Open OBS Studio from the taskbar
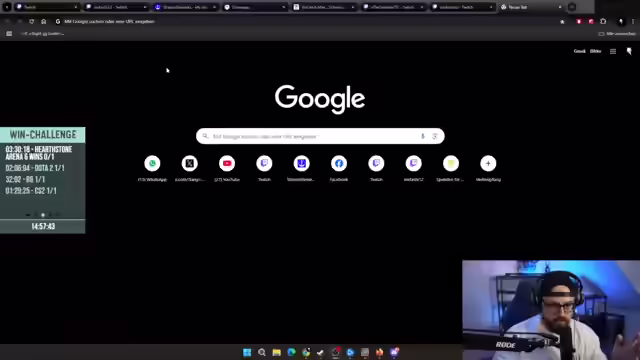The width and height of the screenshot is (640, 360). point(335,352)
